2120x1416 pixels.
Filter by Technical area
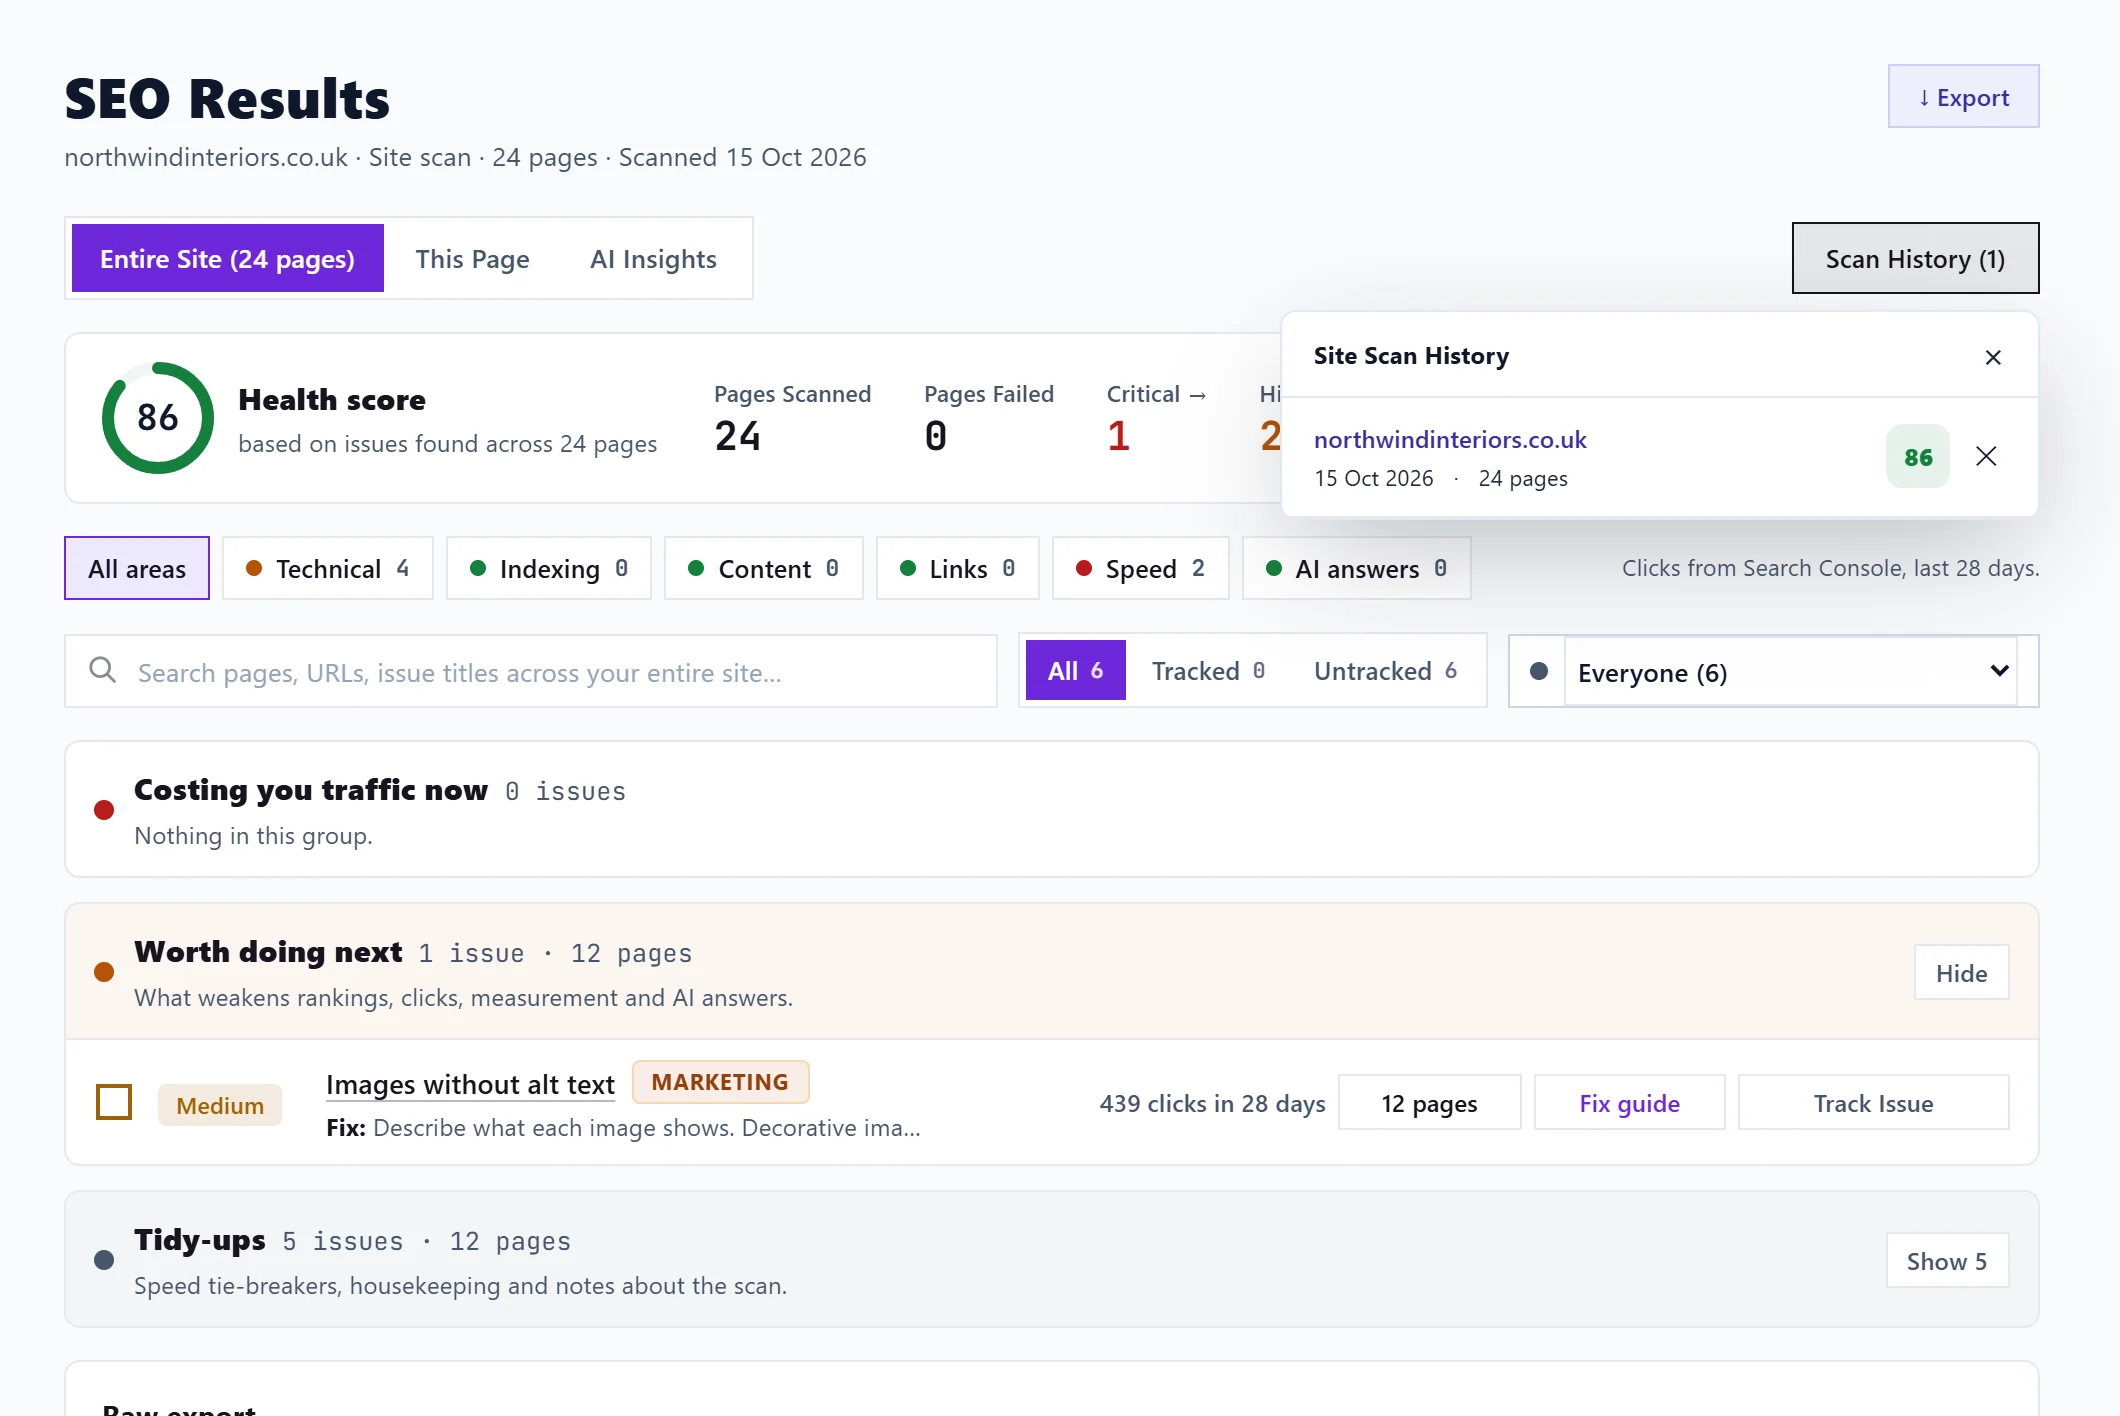point(328,568)
